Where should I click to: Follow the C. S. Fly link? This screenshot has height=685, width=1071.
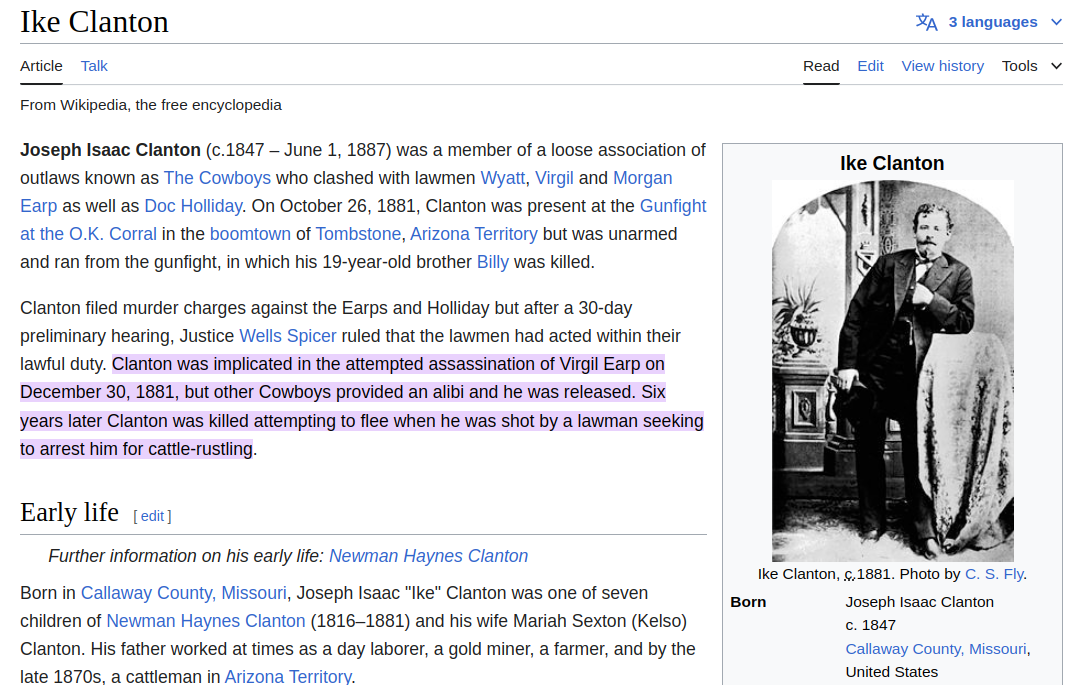click(x=993, y=574)
